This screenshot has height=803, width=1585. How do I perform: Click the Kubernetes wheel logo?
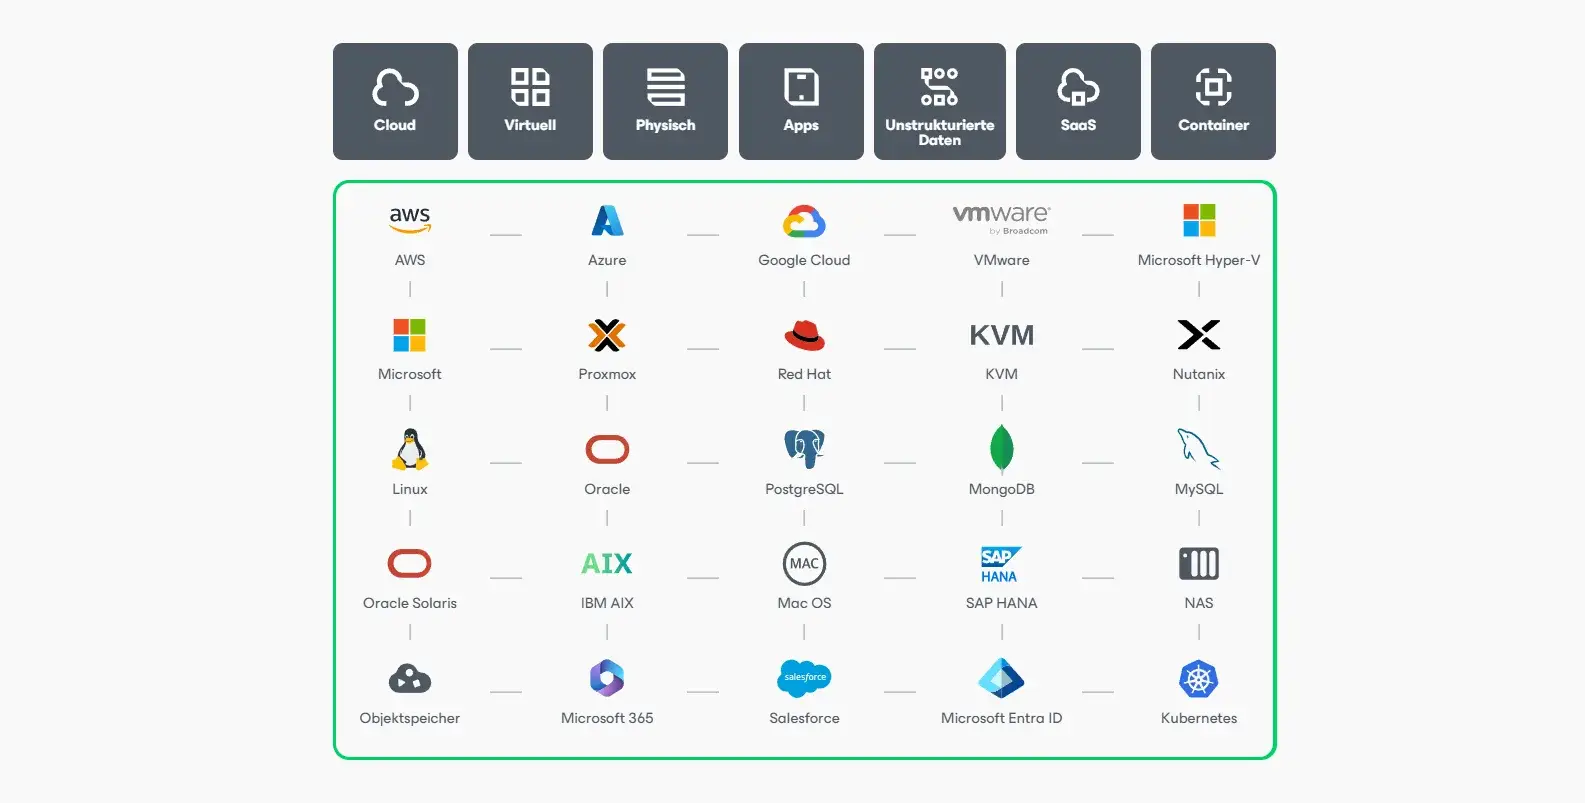[1199, 679]
